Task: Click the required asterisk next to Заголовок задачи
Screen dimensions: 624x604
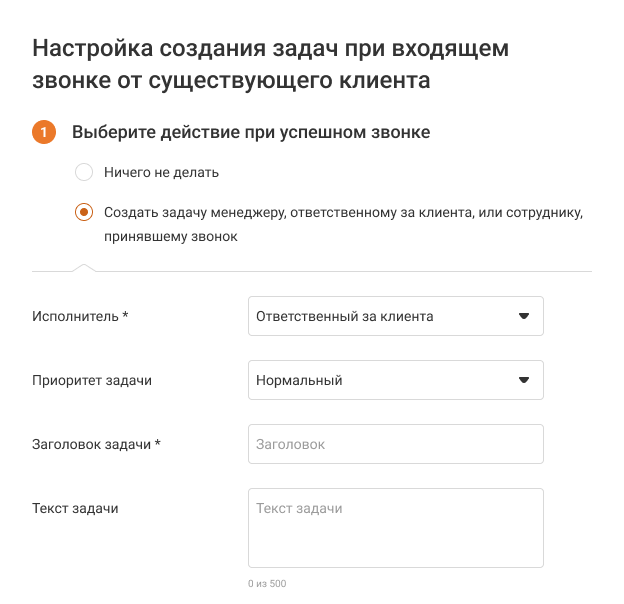Action: pyautogui.click(x=158, y=443)
